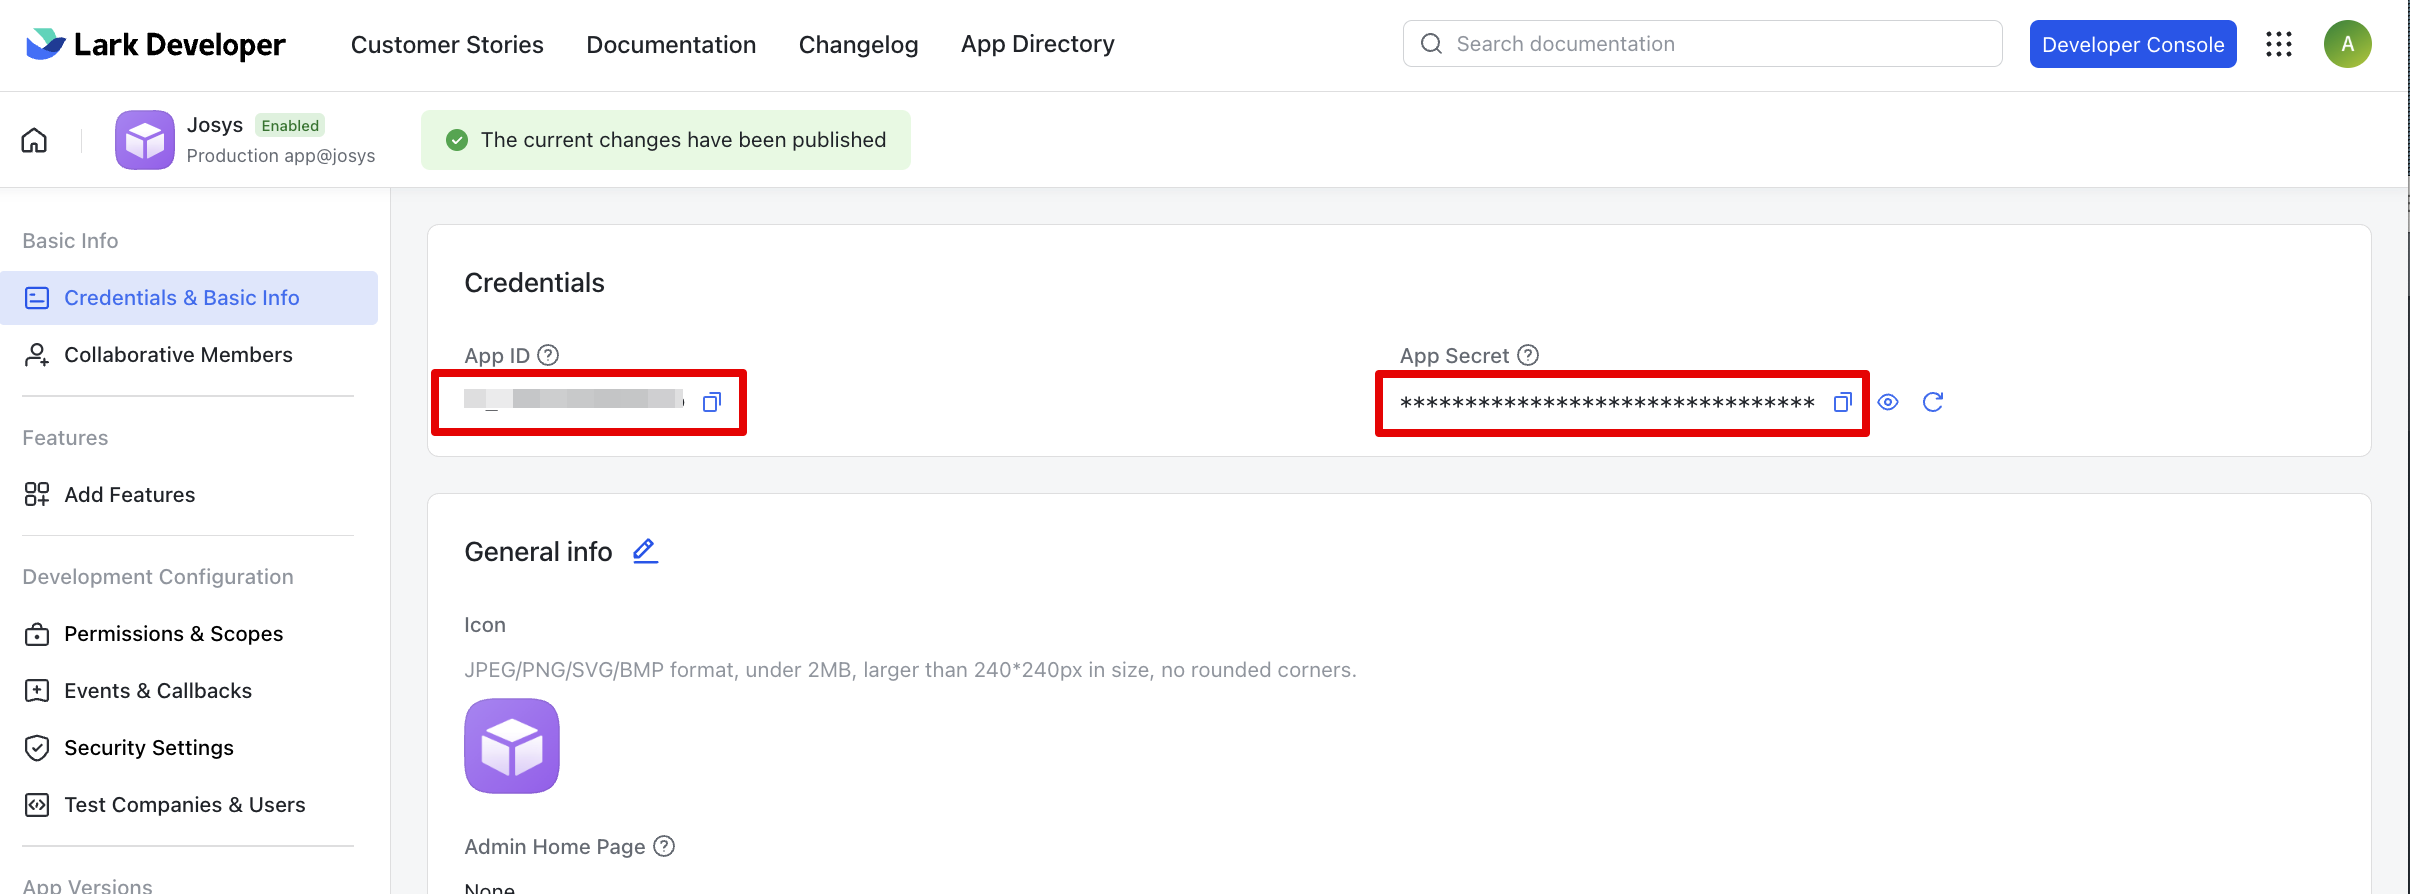This screenshot has width=2410, height=894.
Task: Reveal the App Secret with eye icon
Action: point(1888,402)
